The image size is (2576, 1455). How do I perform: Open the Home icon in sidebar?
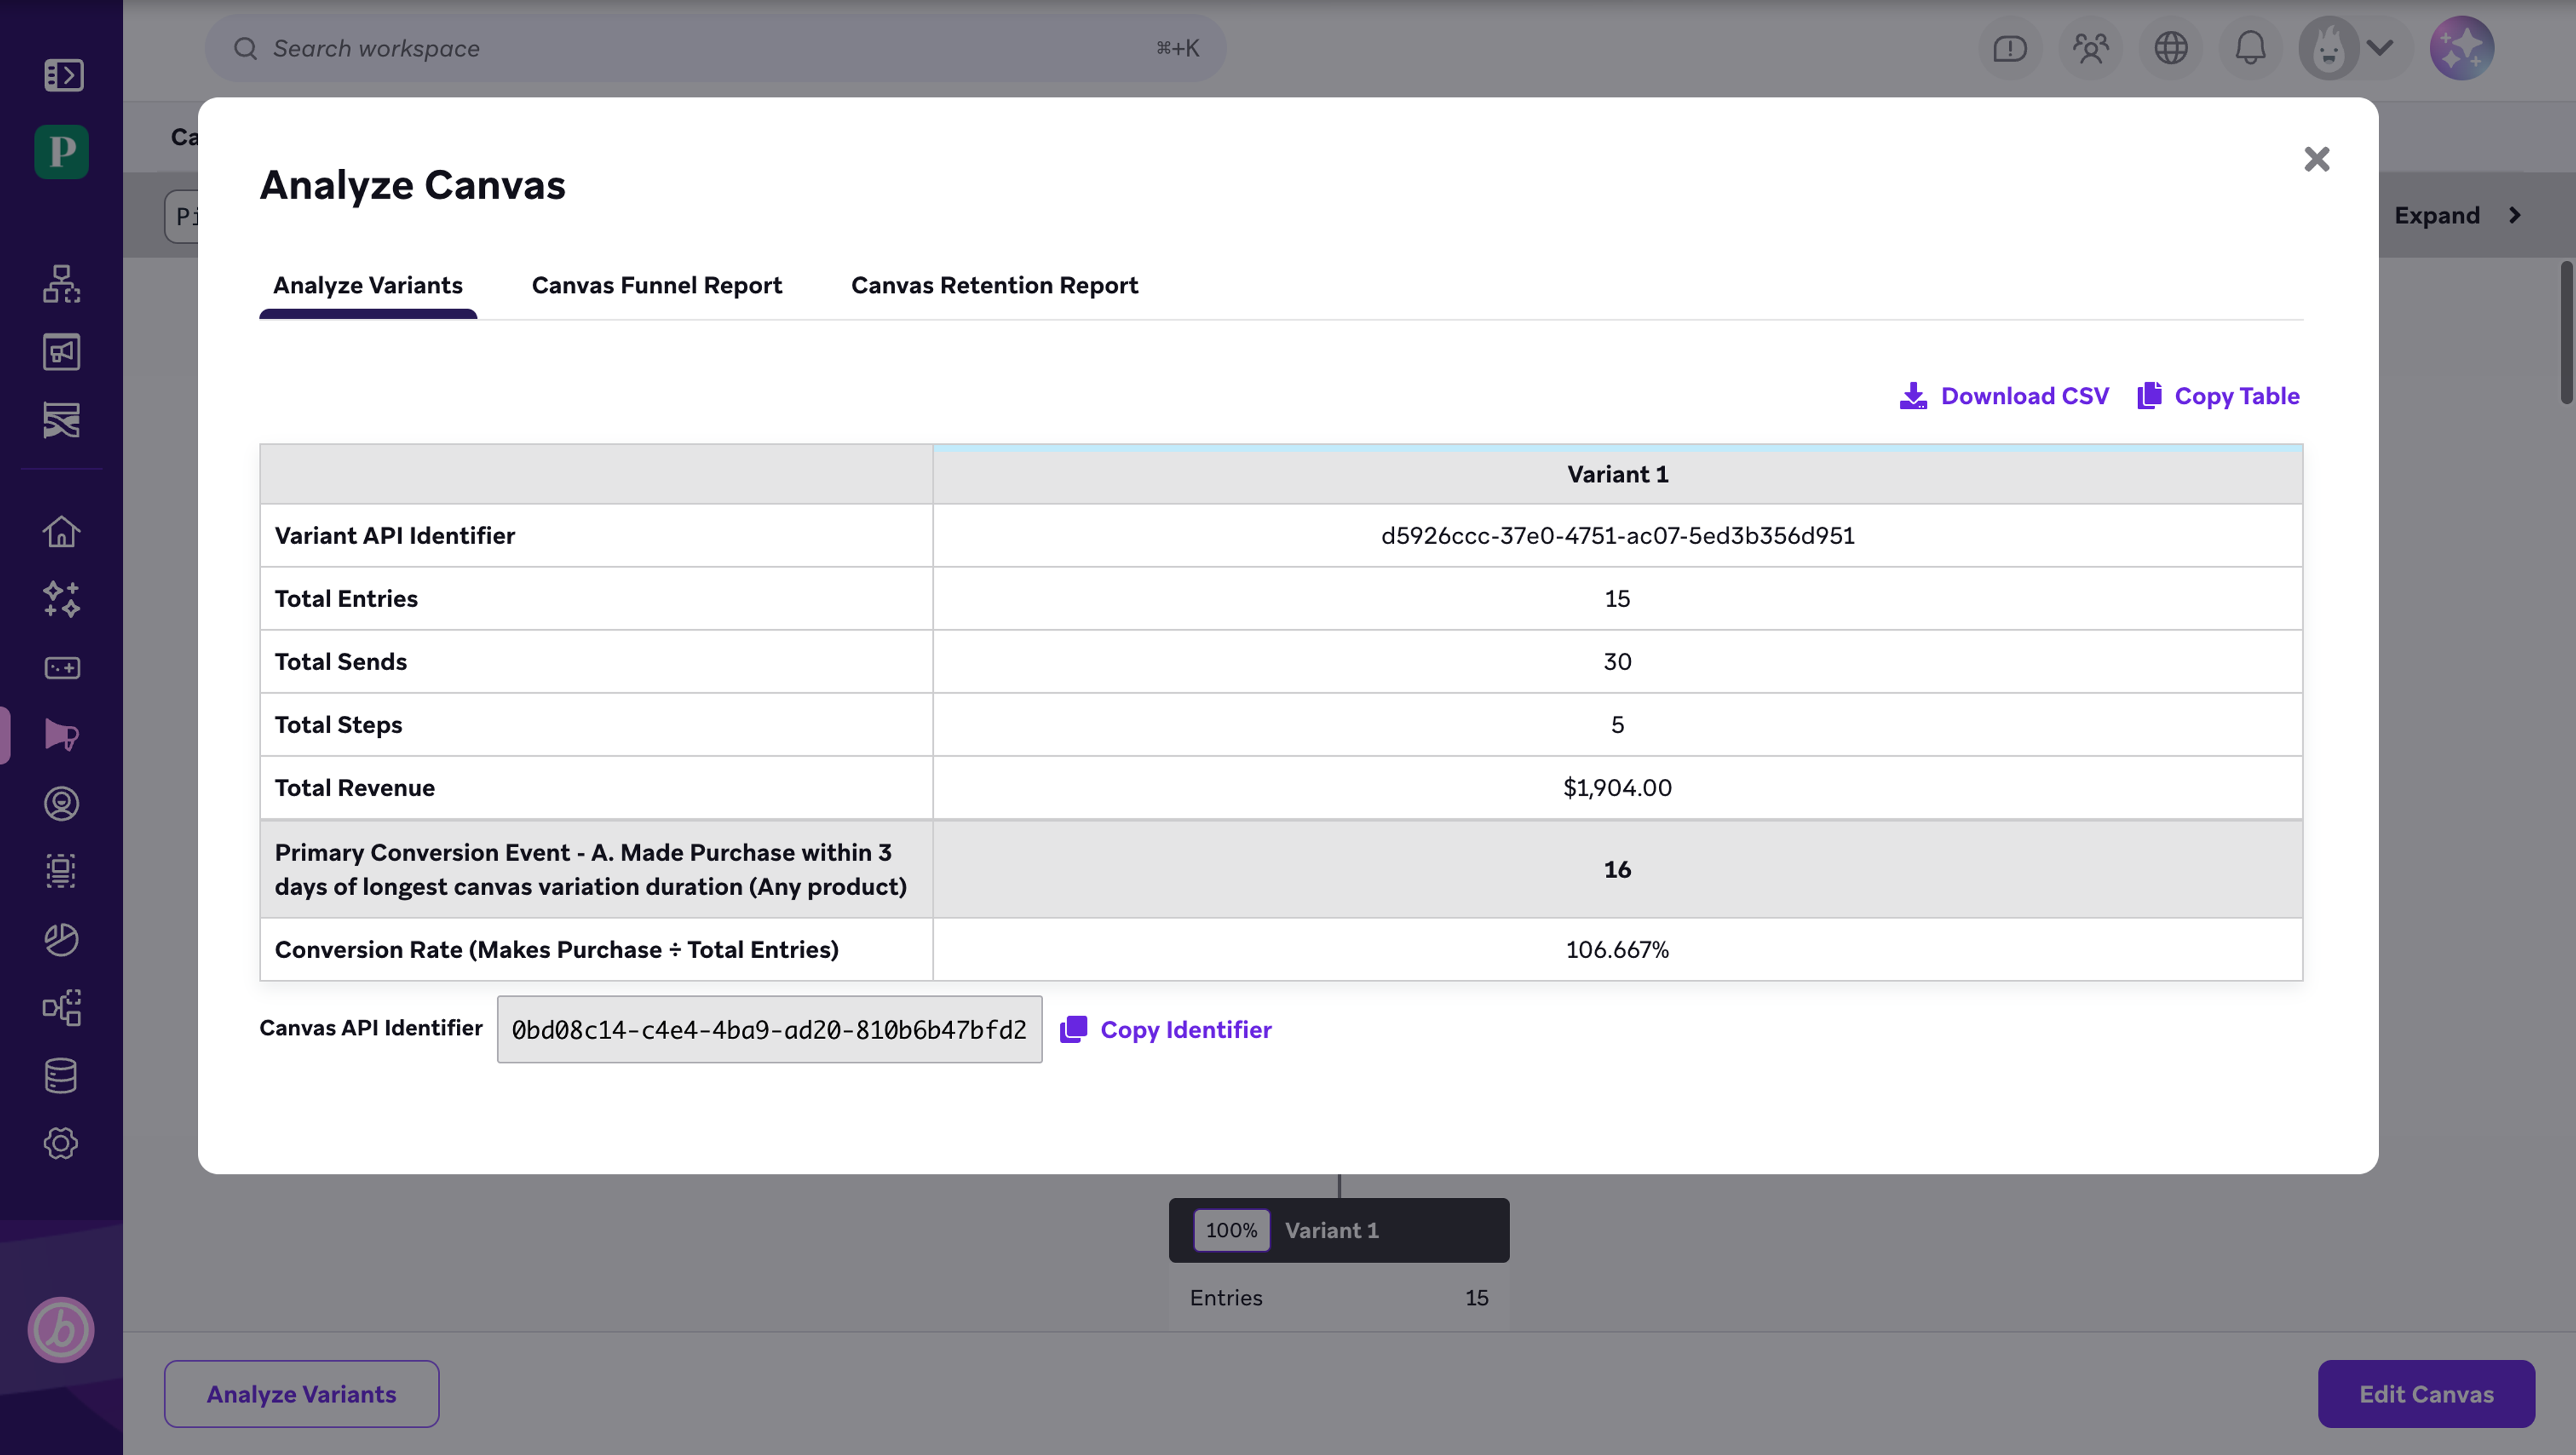[61, 531]
